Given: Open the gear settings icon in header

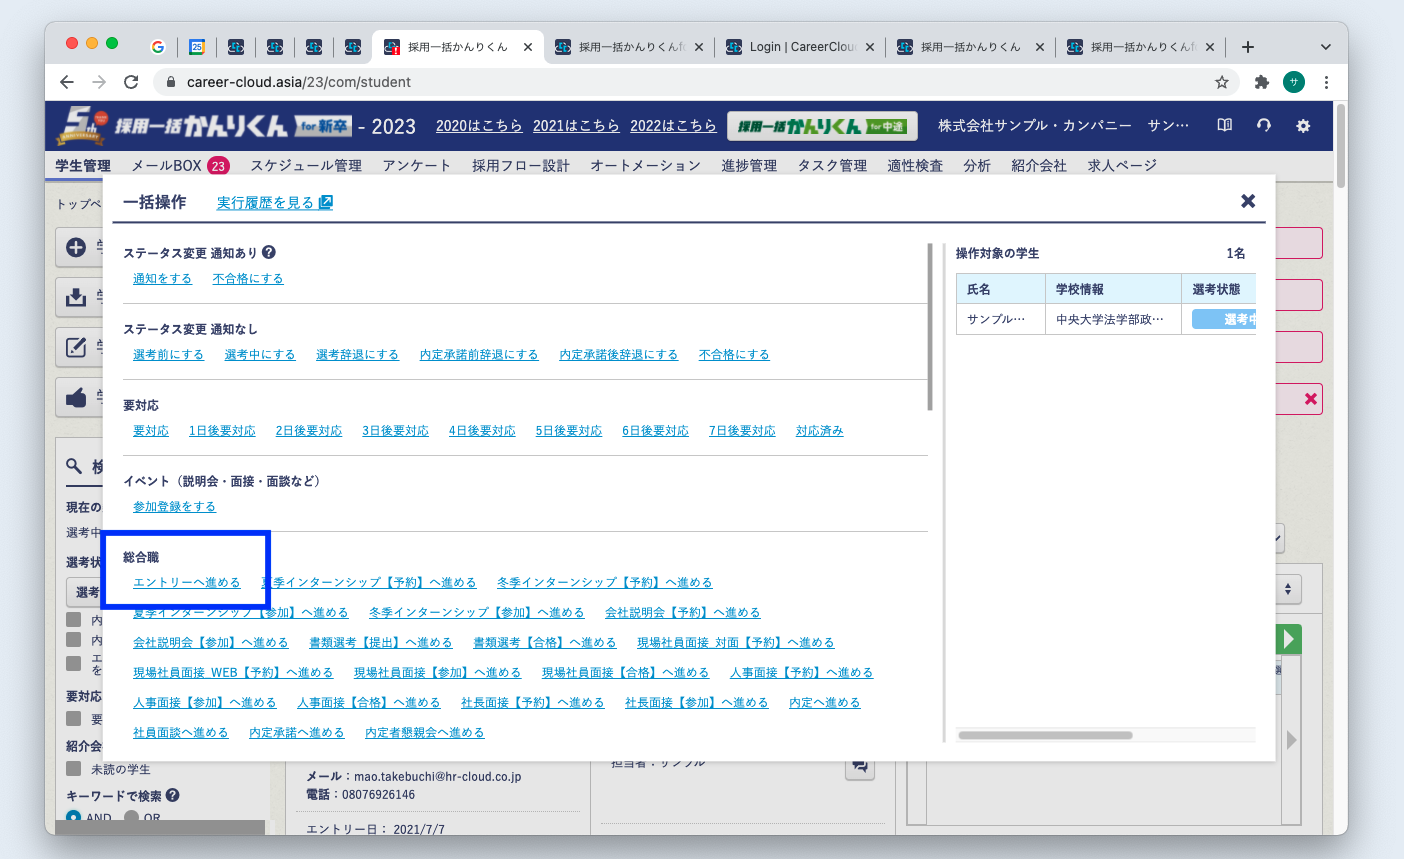Looking at the screenshot, I should 1303,126.
